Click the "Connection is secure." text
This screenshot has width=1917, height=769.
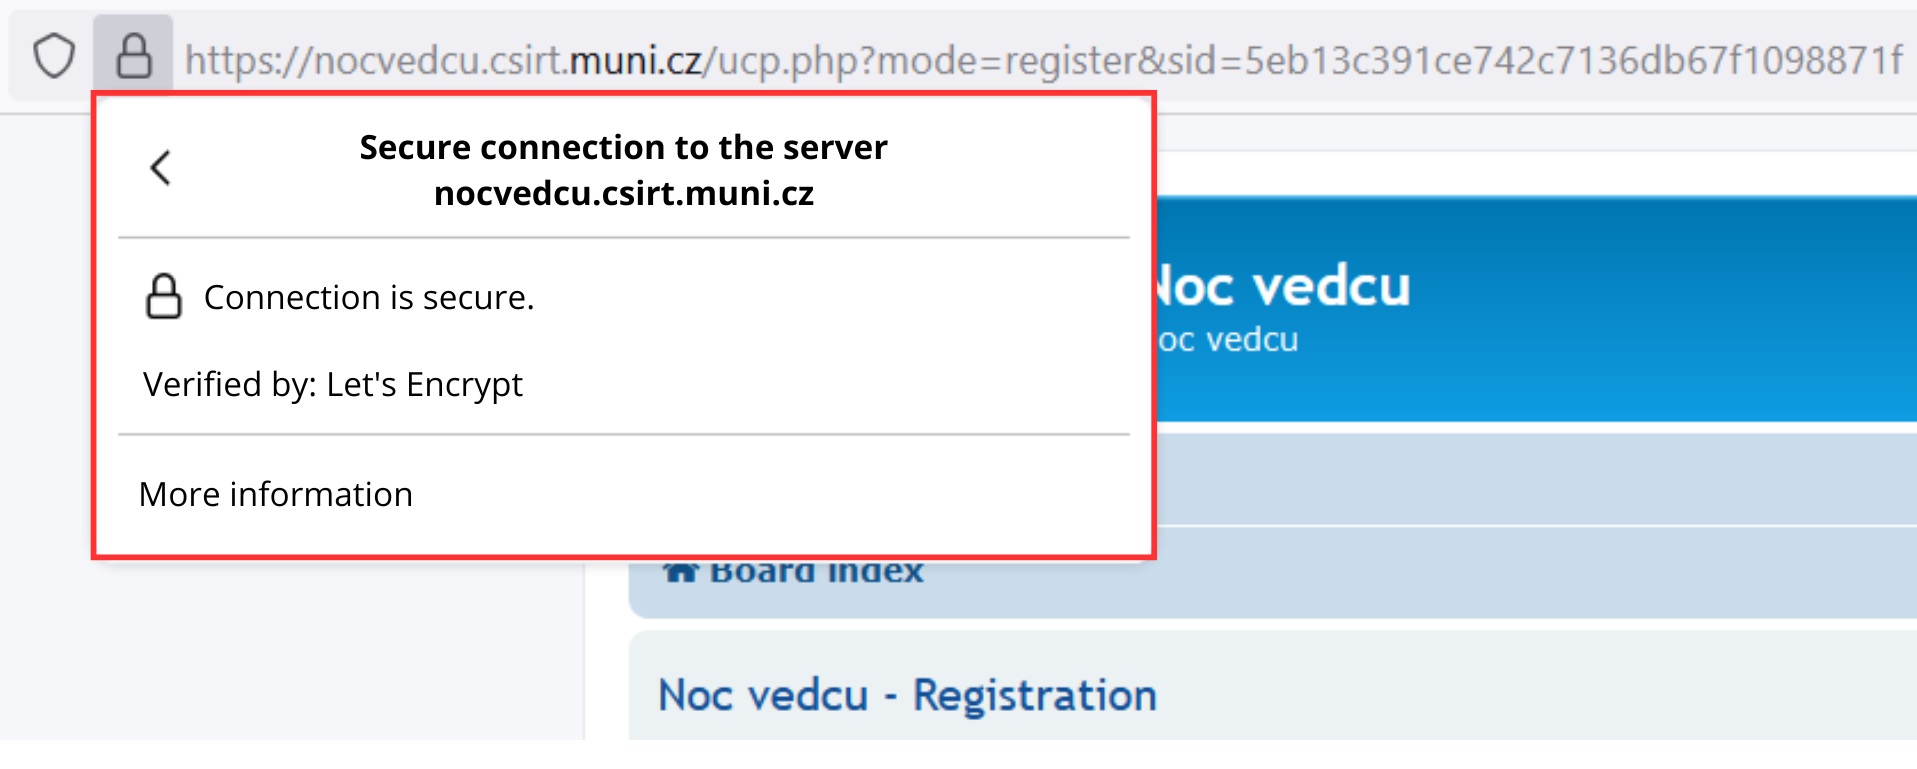point(369,297)
